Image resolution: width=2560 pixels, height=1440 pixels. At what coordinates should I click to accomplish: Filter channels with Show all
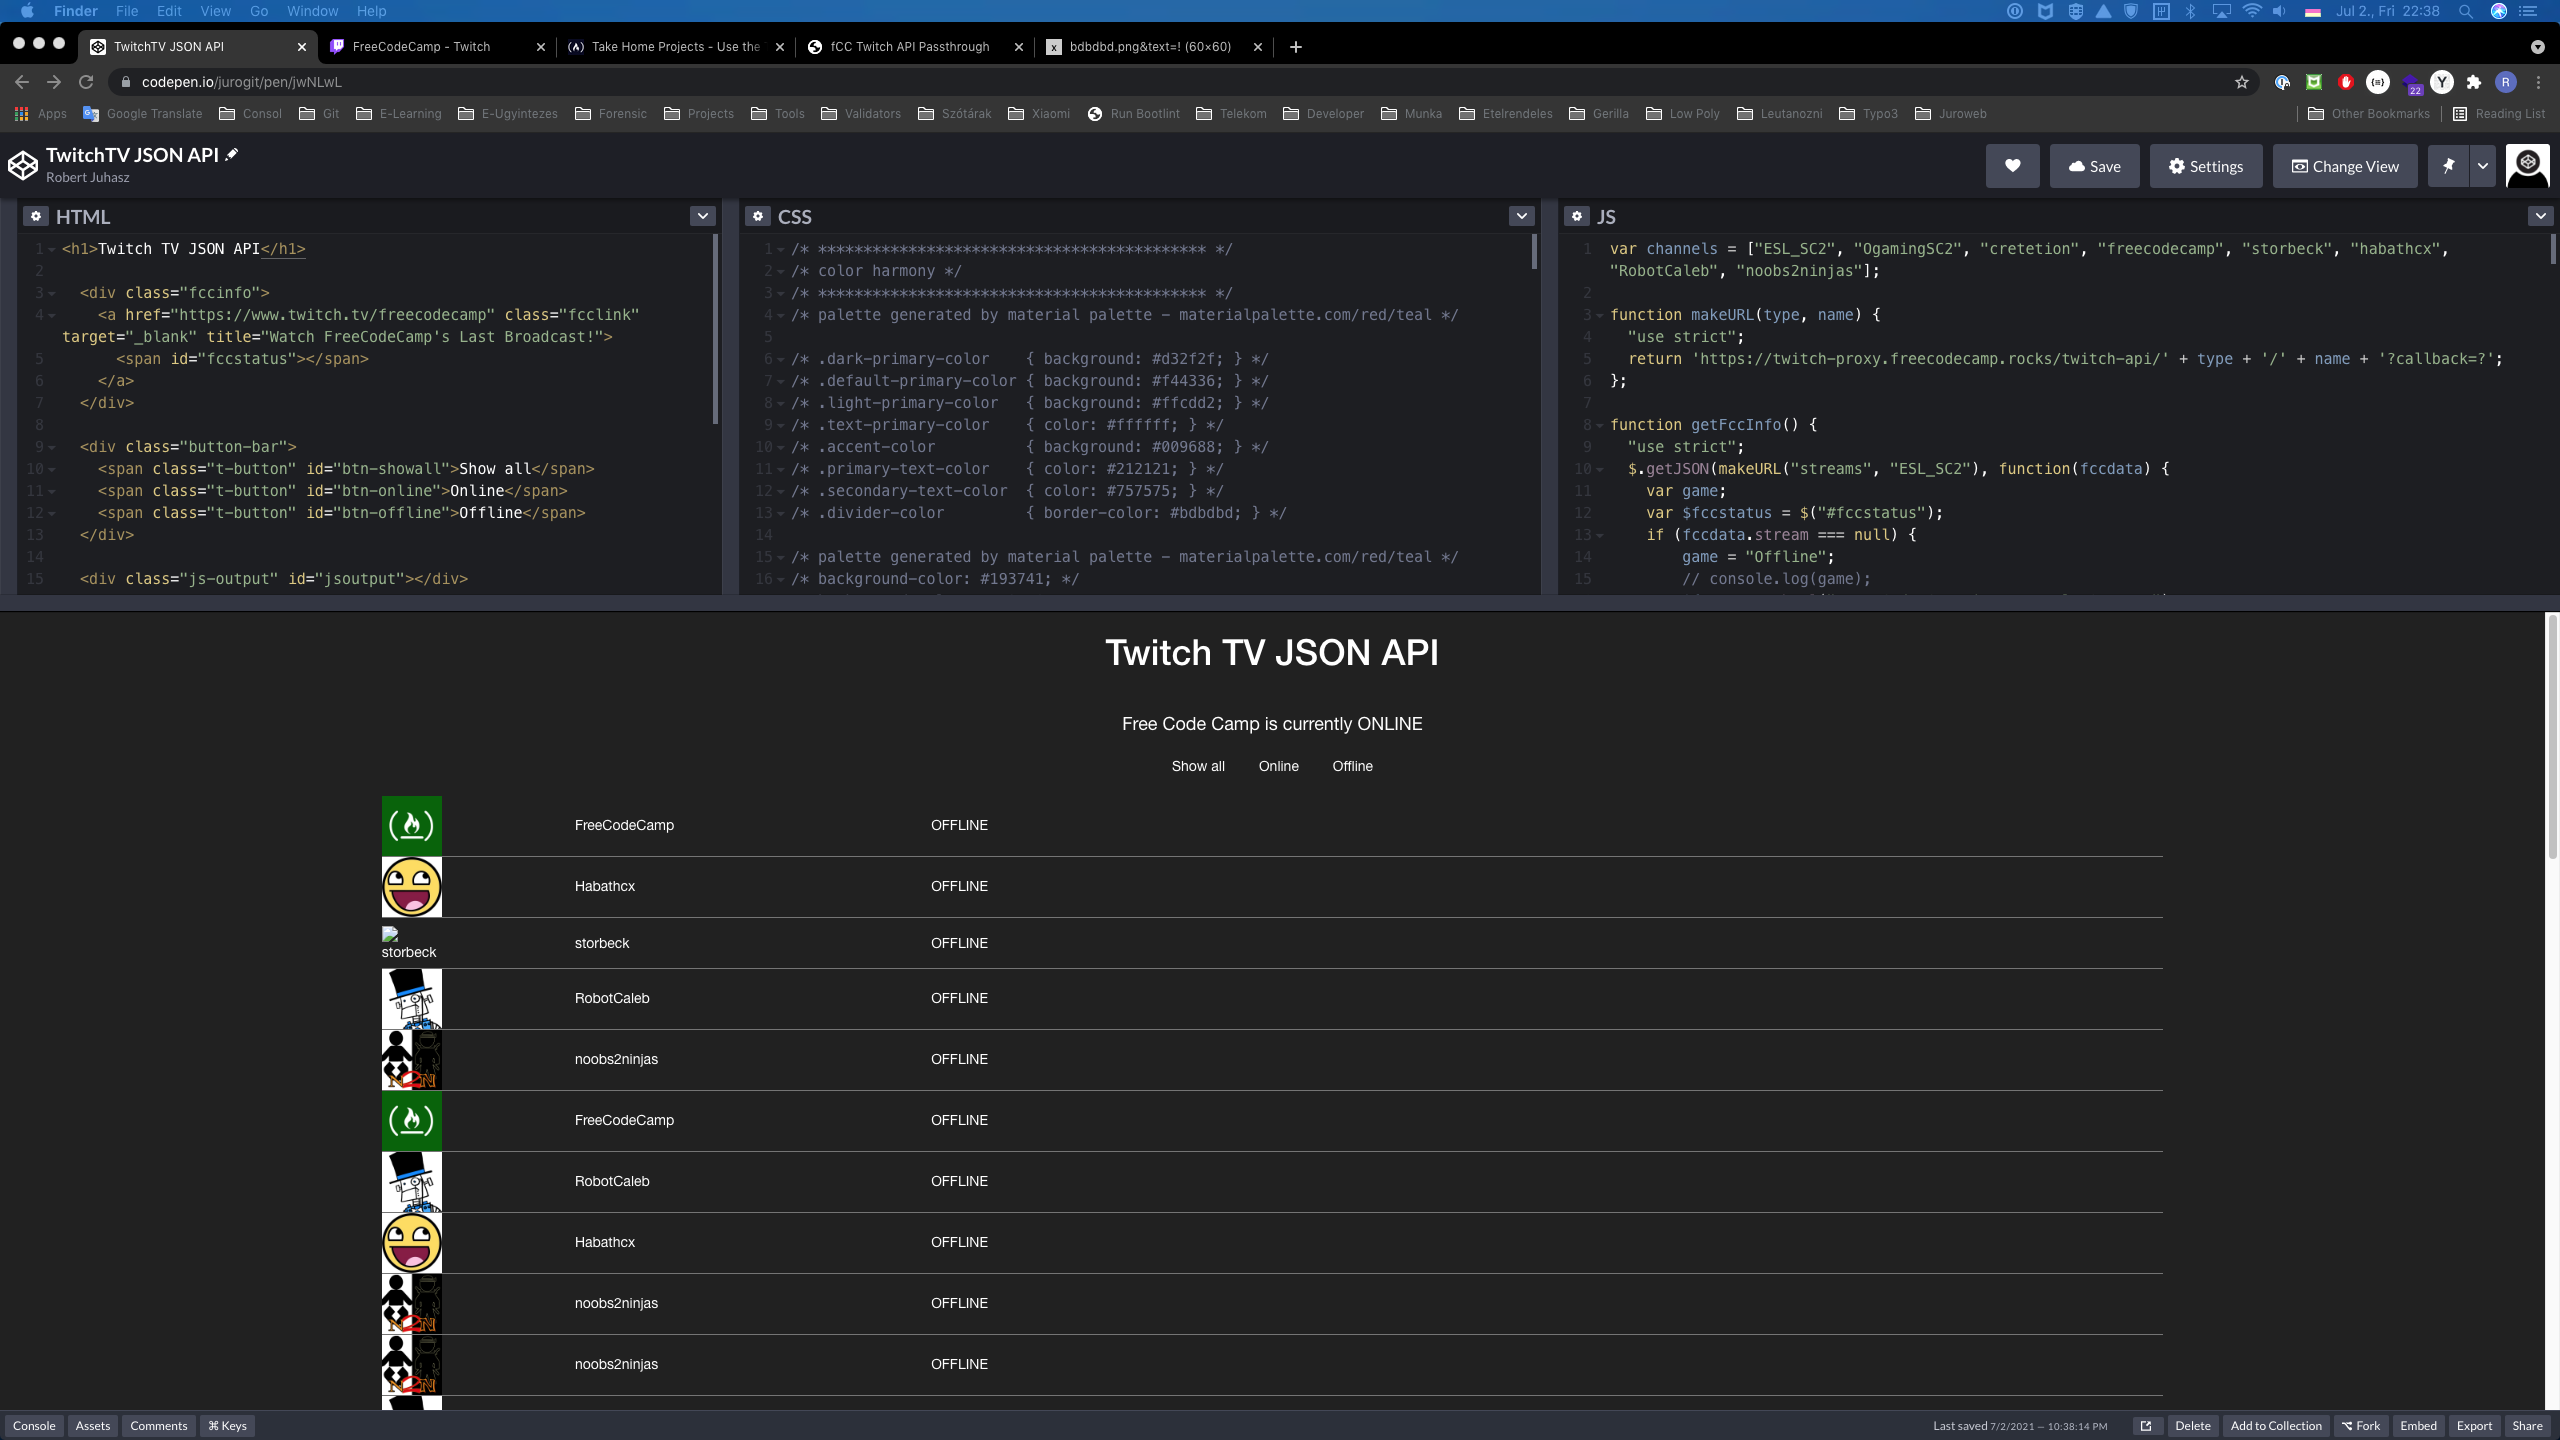[1198, 766]
